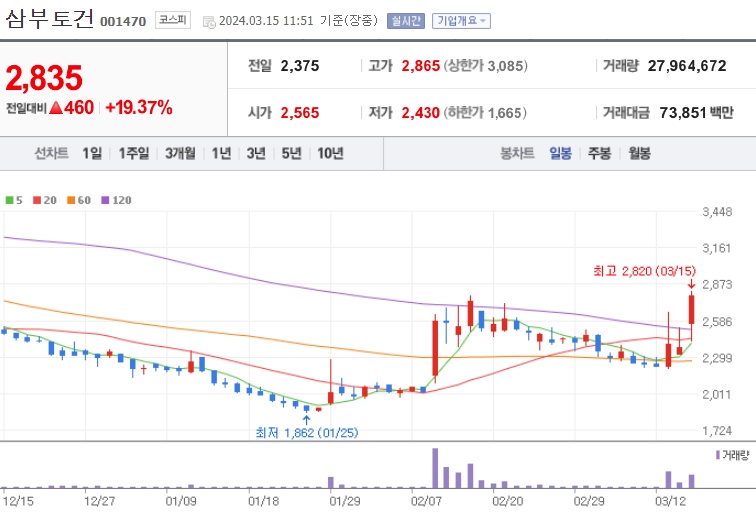The image size is (756, 517).
Task: Click the 선차트 line chart heading
Action: (51, 153)
